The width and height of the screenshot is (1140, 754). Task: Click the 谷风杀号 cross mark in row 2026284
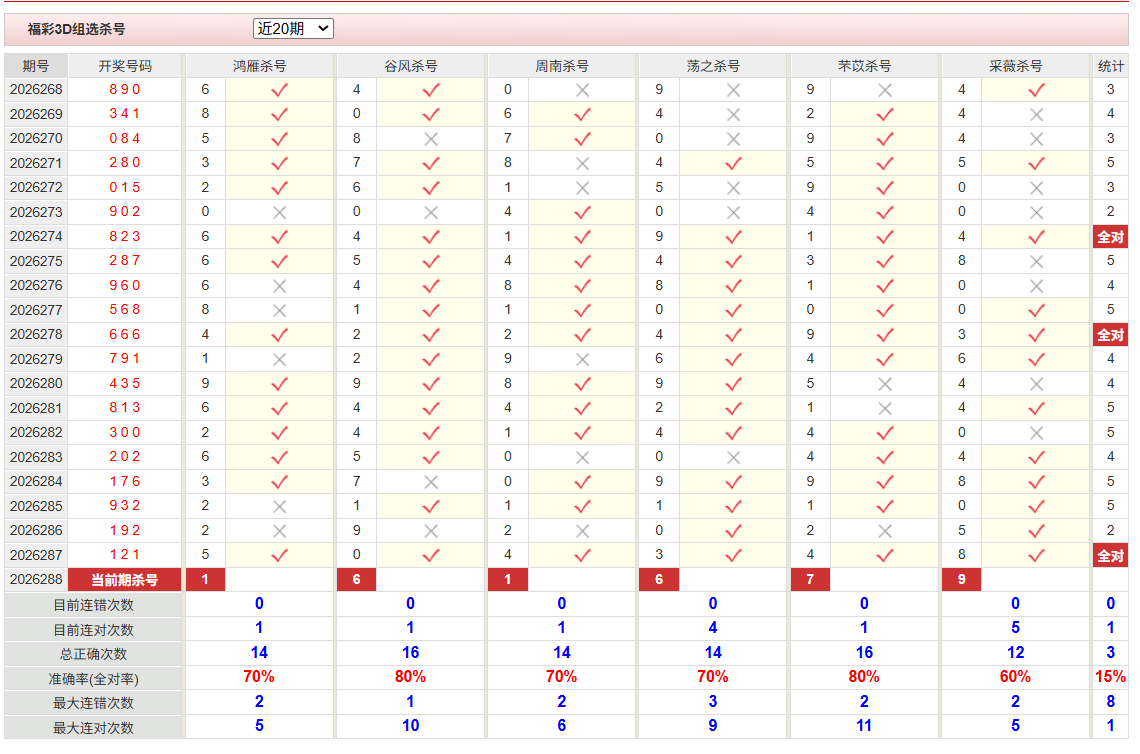(430, 481)
